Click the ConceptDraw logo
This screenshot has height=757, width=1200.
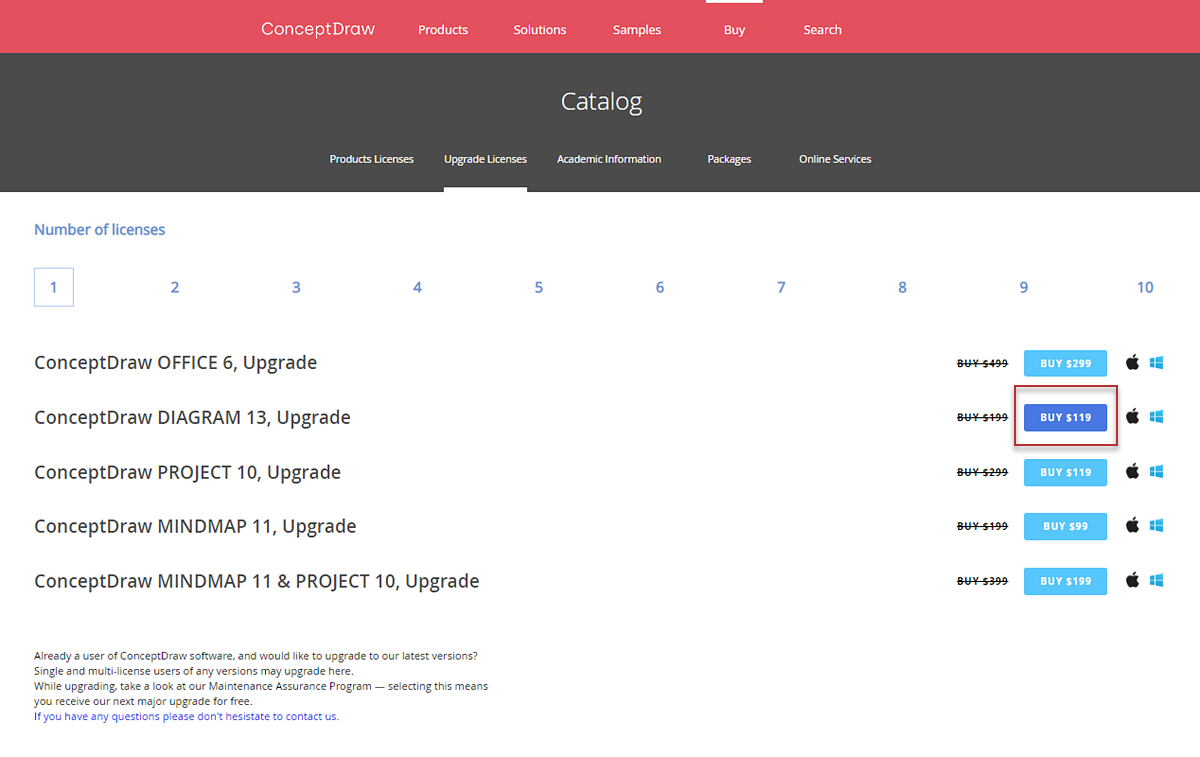(x=318, y=29)
